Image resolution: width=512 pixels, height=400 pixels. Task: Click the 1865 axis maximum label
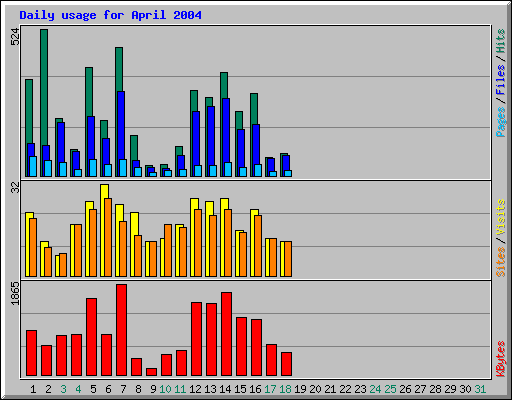tap(15, 293)
